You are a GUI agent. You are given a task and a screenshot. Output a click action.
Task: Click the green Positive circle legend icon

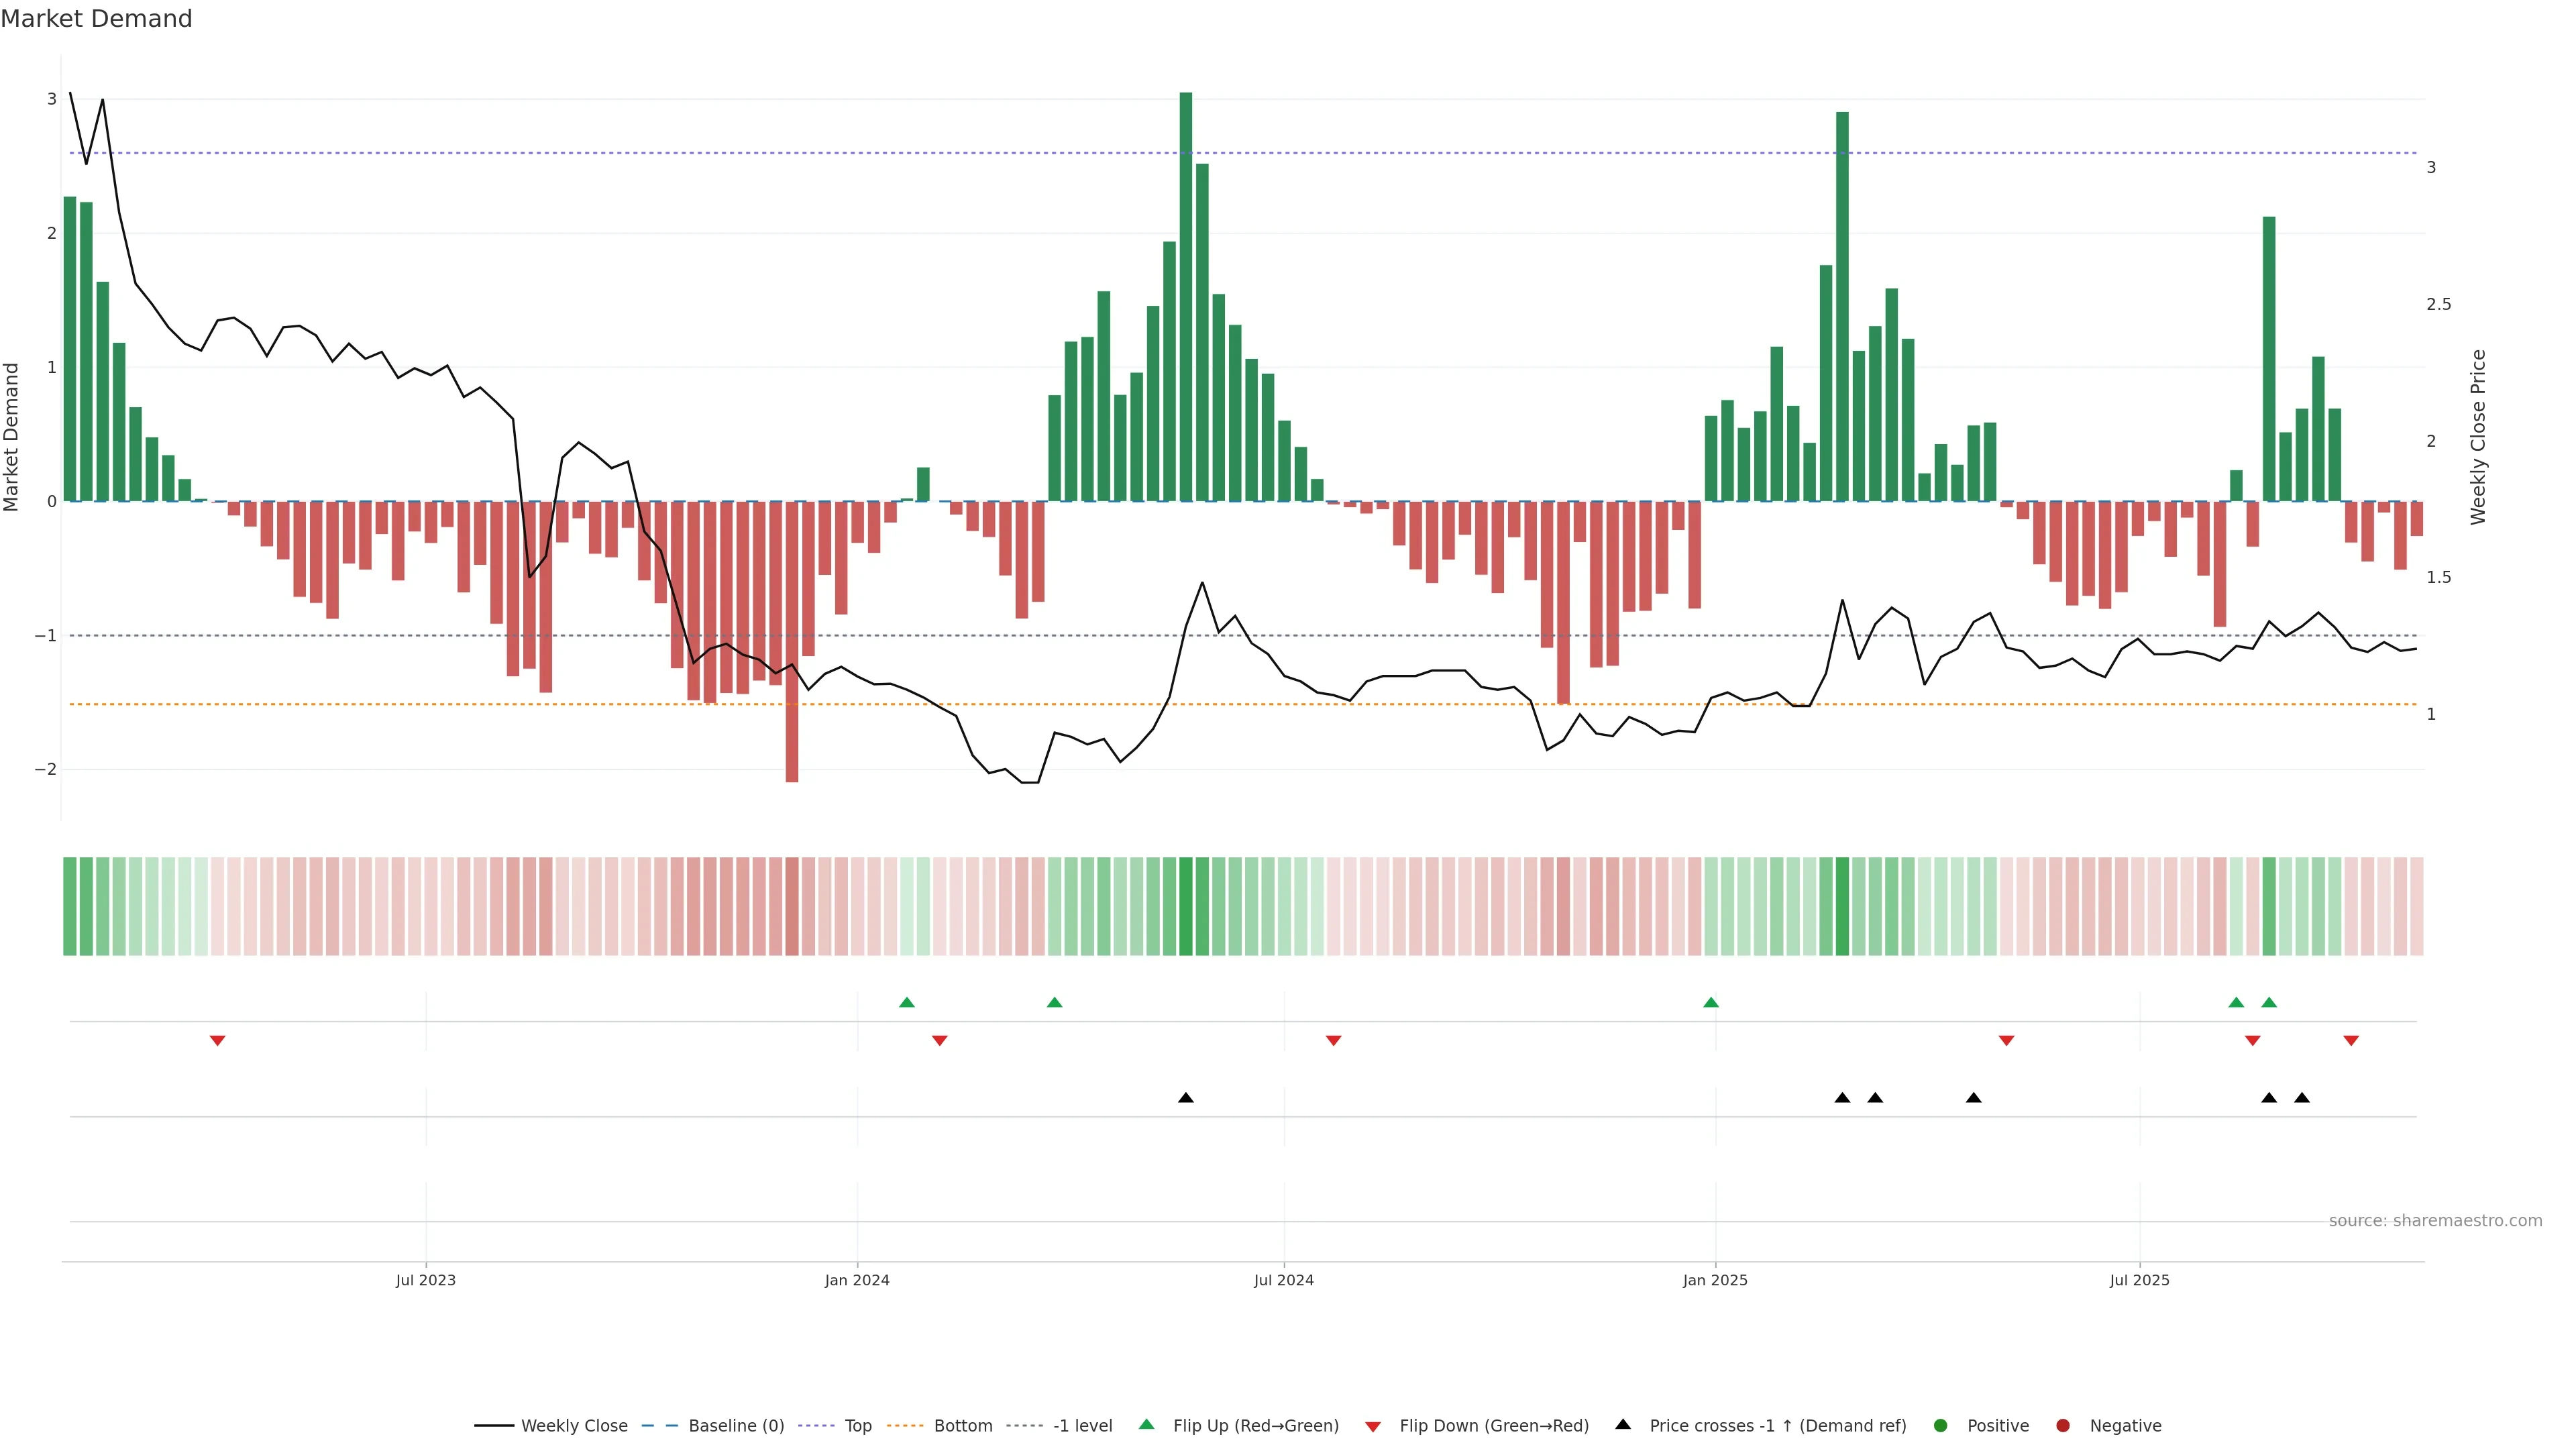(1941, 1425)
